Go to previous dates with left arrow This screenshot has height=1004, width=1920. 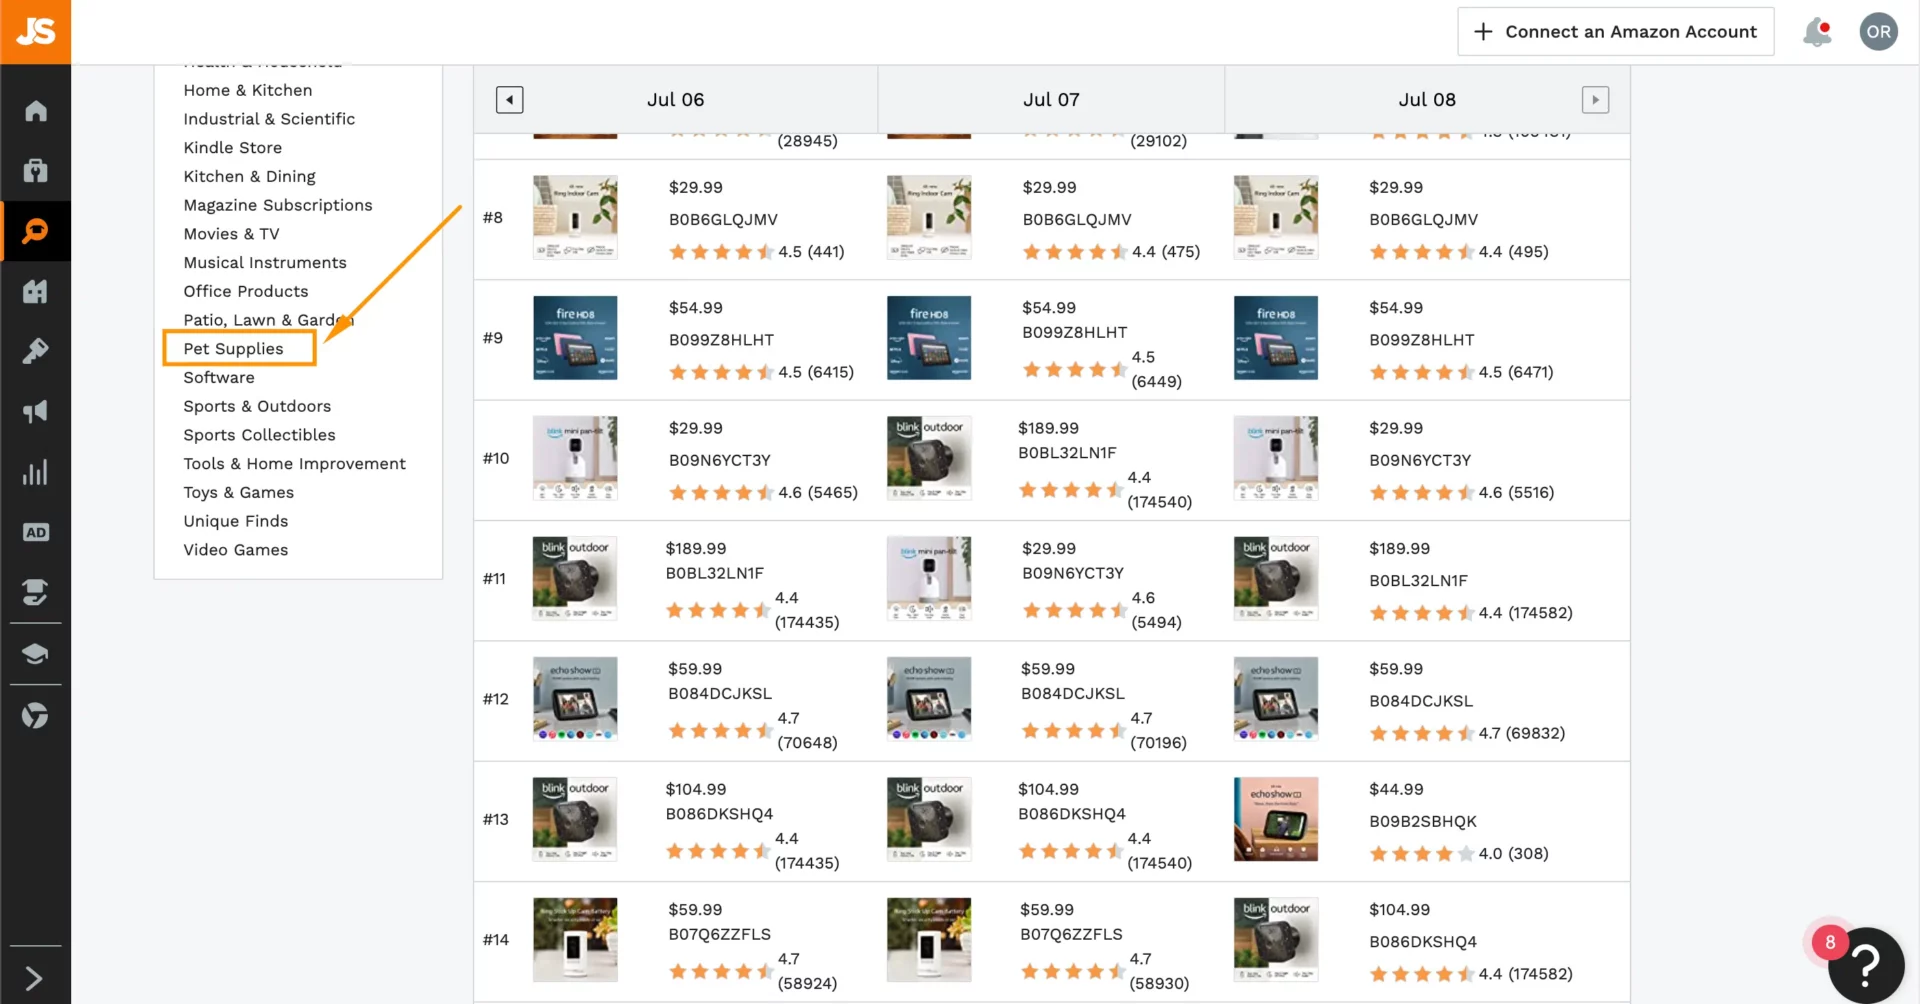(509, 100)
